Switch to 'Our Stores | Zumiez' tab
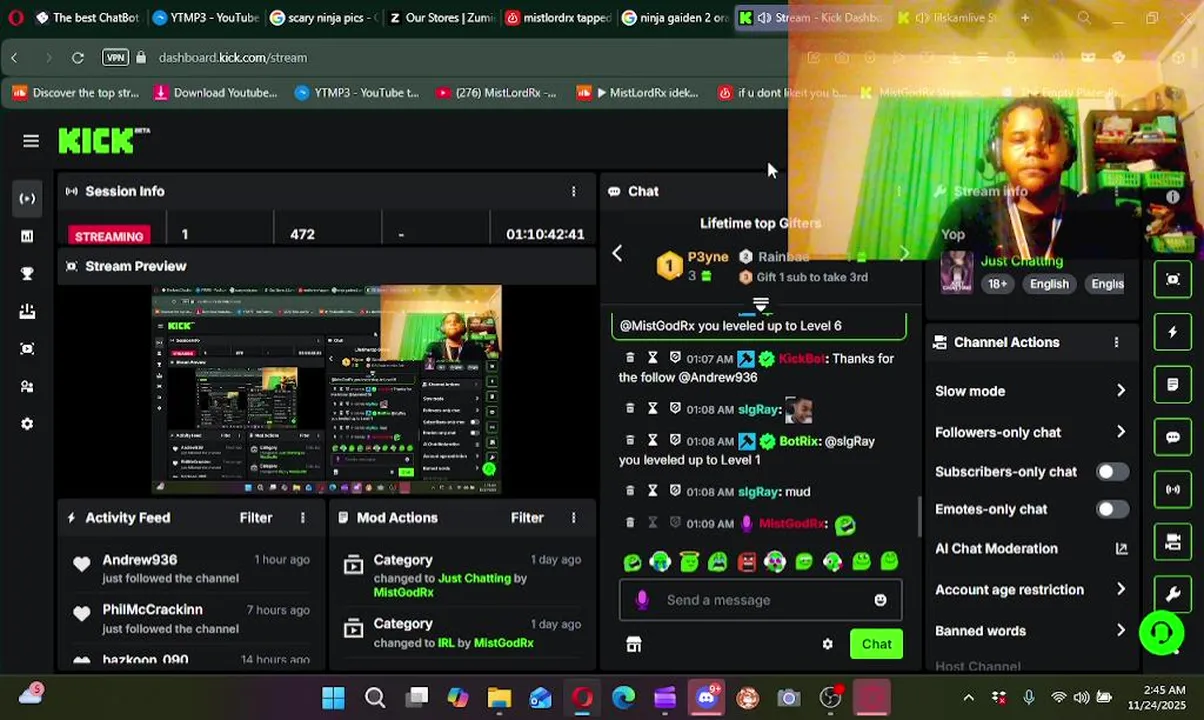1204x720 pixels. click(x=441, y=18)
